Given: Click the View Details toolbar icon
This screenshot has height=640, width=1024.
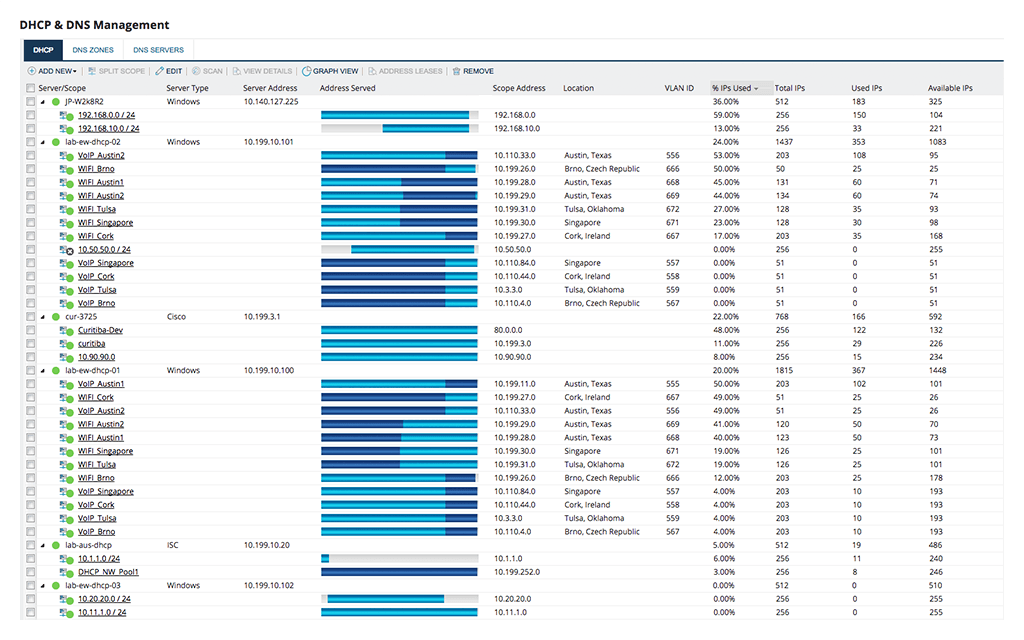Looking at the screenshot, I should pyautogui.click(x=237, y=72).
